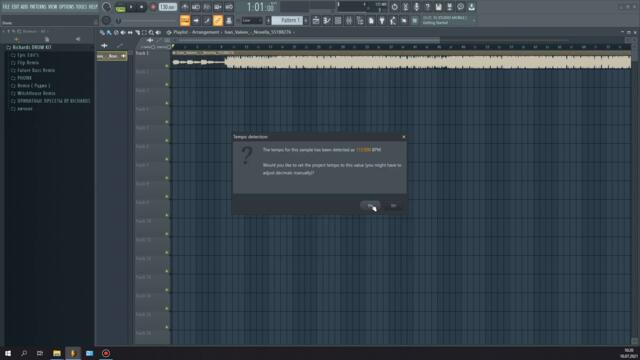
Task: Open the Pattern 1 selector
Action: tap(287, 20)
